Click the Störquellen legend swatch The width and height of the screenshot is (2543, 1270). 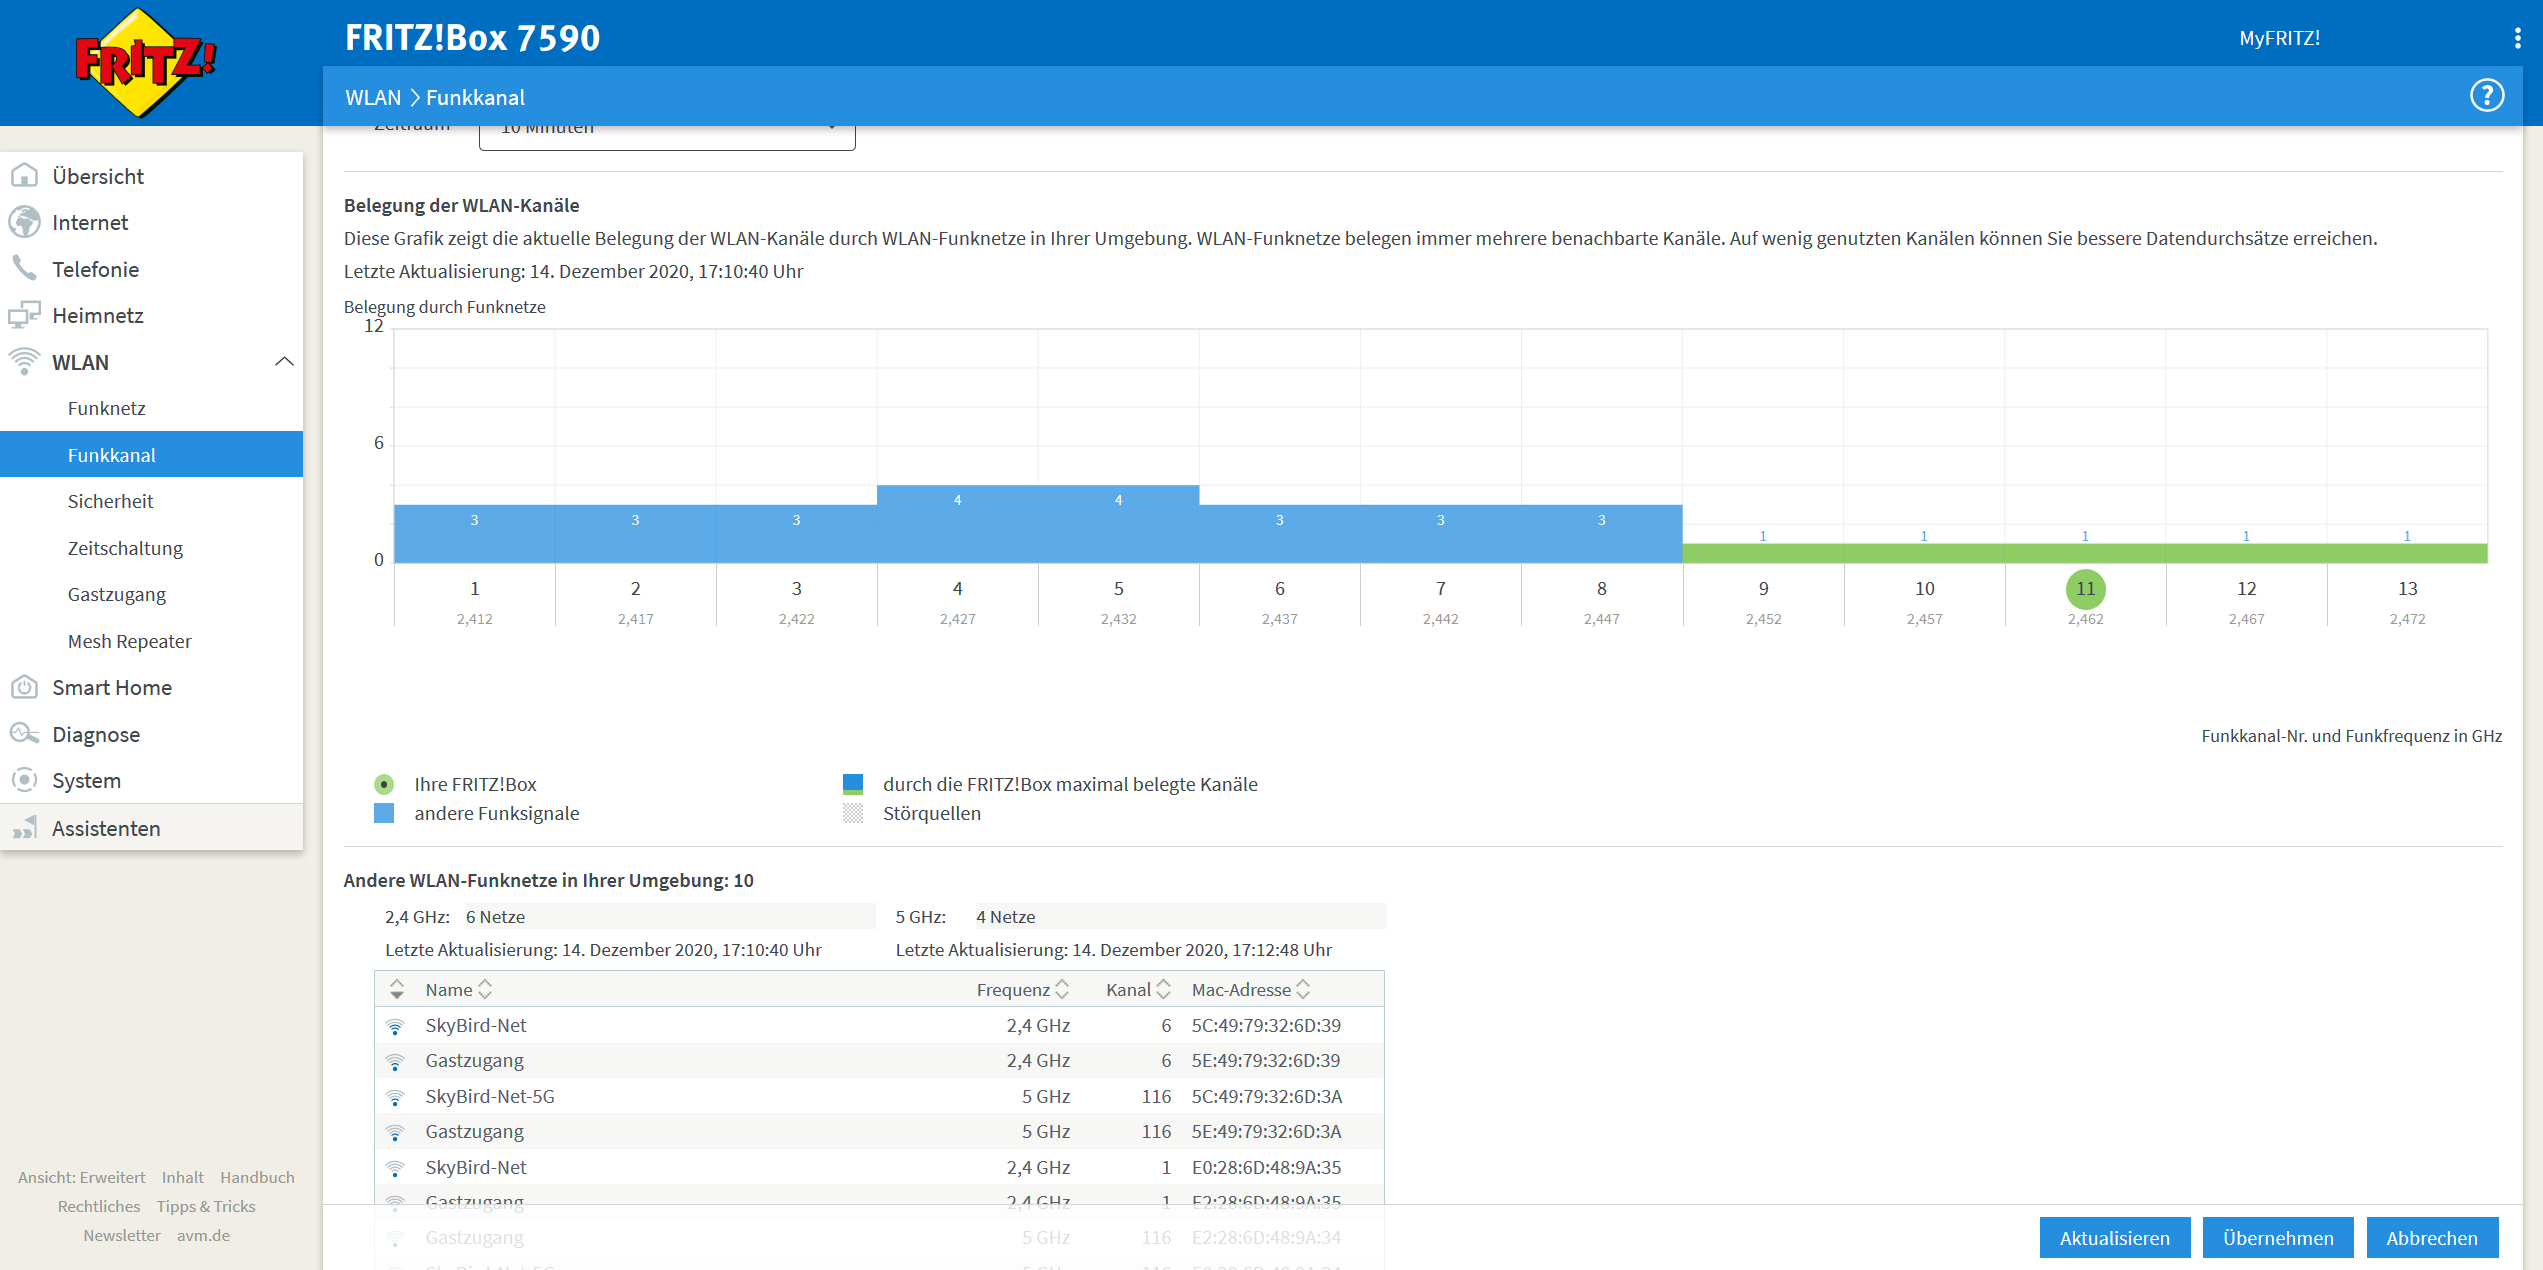pos(853,813)
